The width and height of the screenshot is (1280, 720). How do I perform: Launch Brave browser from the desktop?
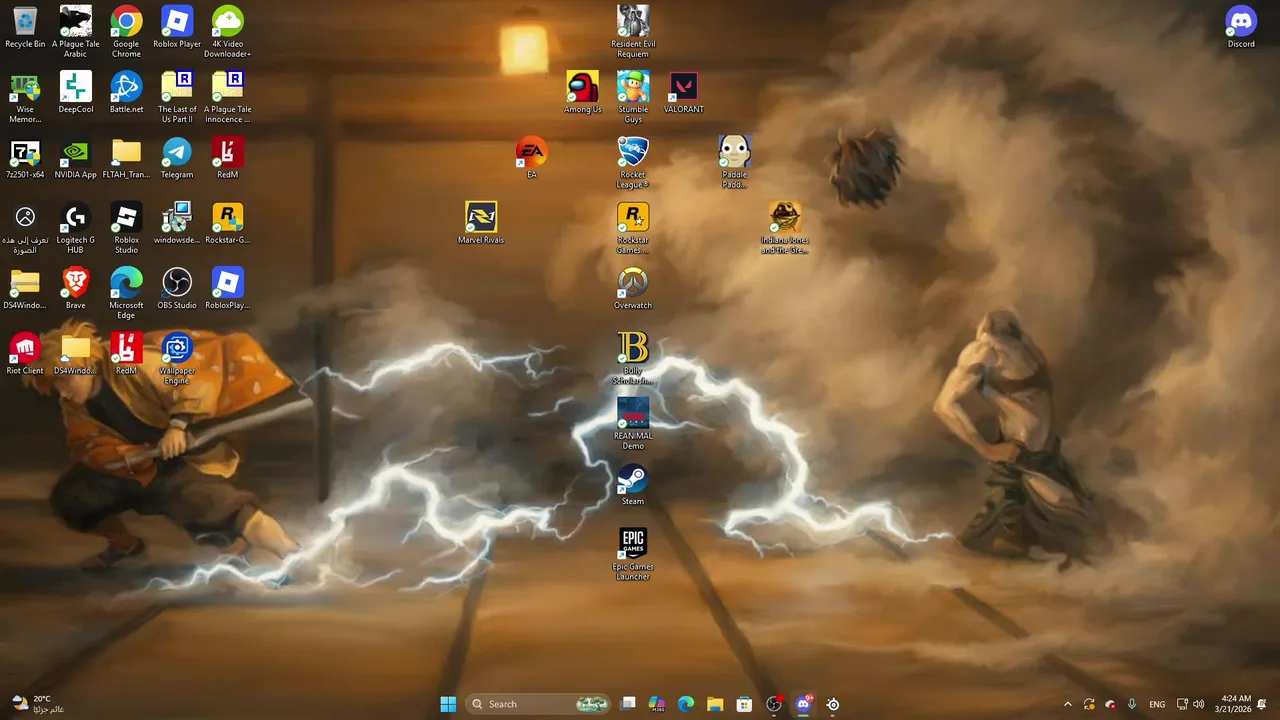tap(76, 289)
